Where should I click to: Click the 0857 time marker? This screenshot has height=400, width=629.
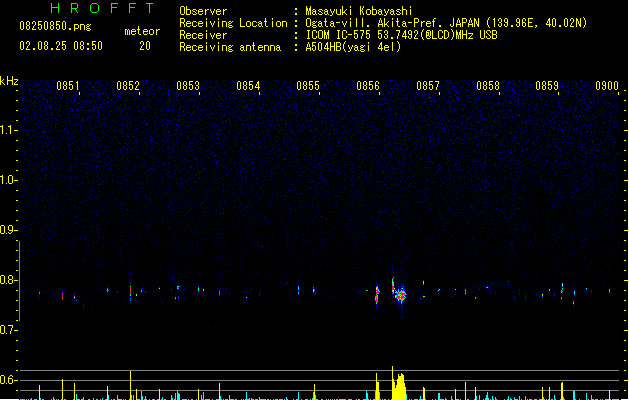[x=428, y=86]
